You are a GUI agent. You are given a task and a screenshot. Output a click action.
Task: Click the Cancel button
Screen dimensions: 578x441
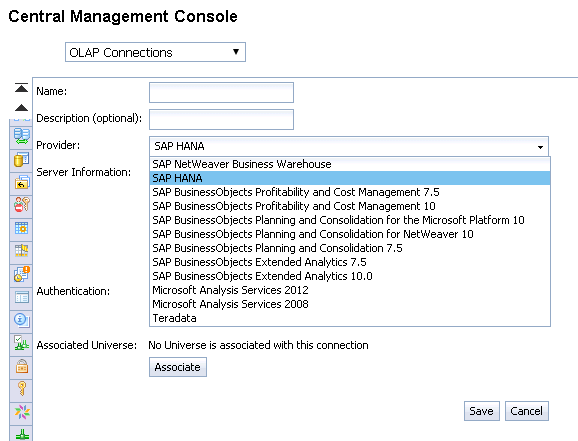pyautogui.click(x=526, y=411)
